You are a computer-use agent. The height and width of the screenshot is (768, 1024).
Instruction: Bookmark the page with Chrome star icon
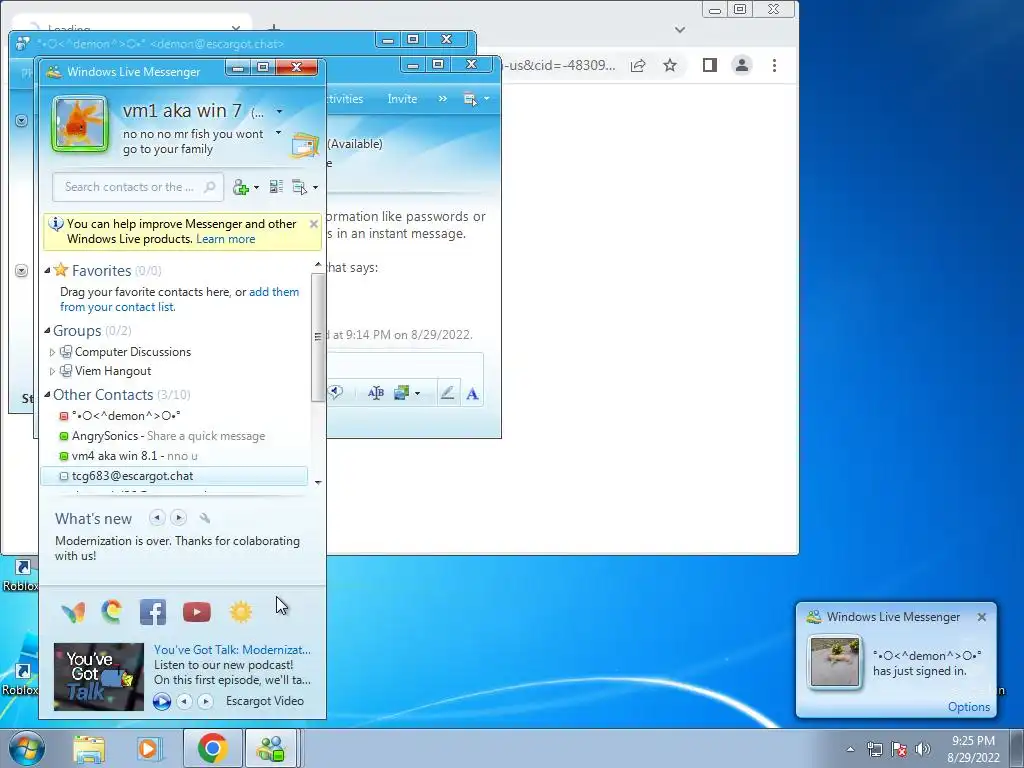tap(670, 65)
